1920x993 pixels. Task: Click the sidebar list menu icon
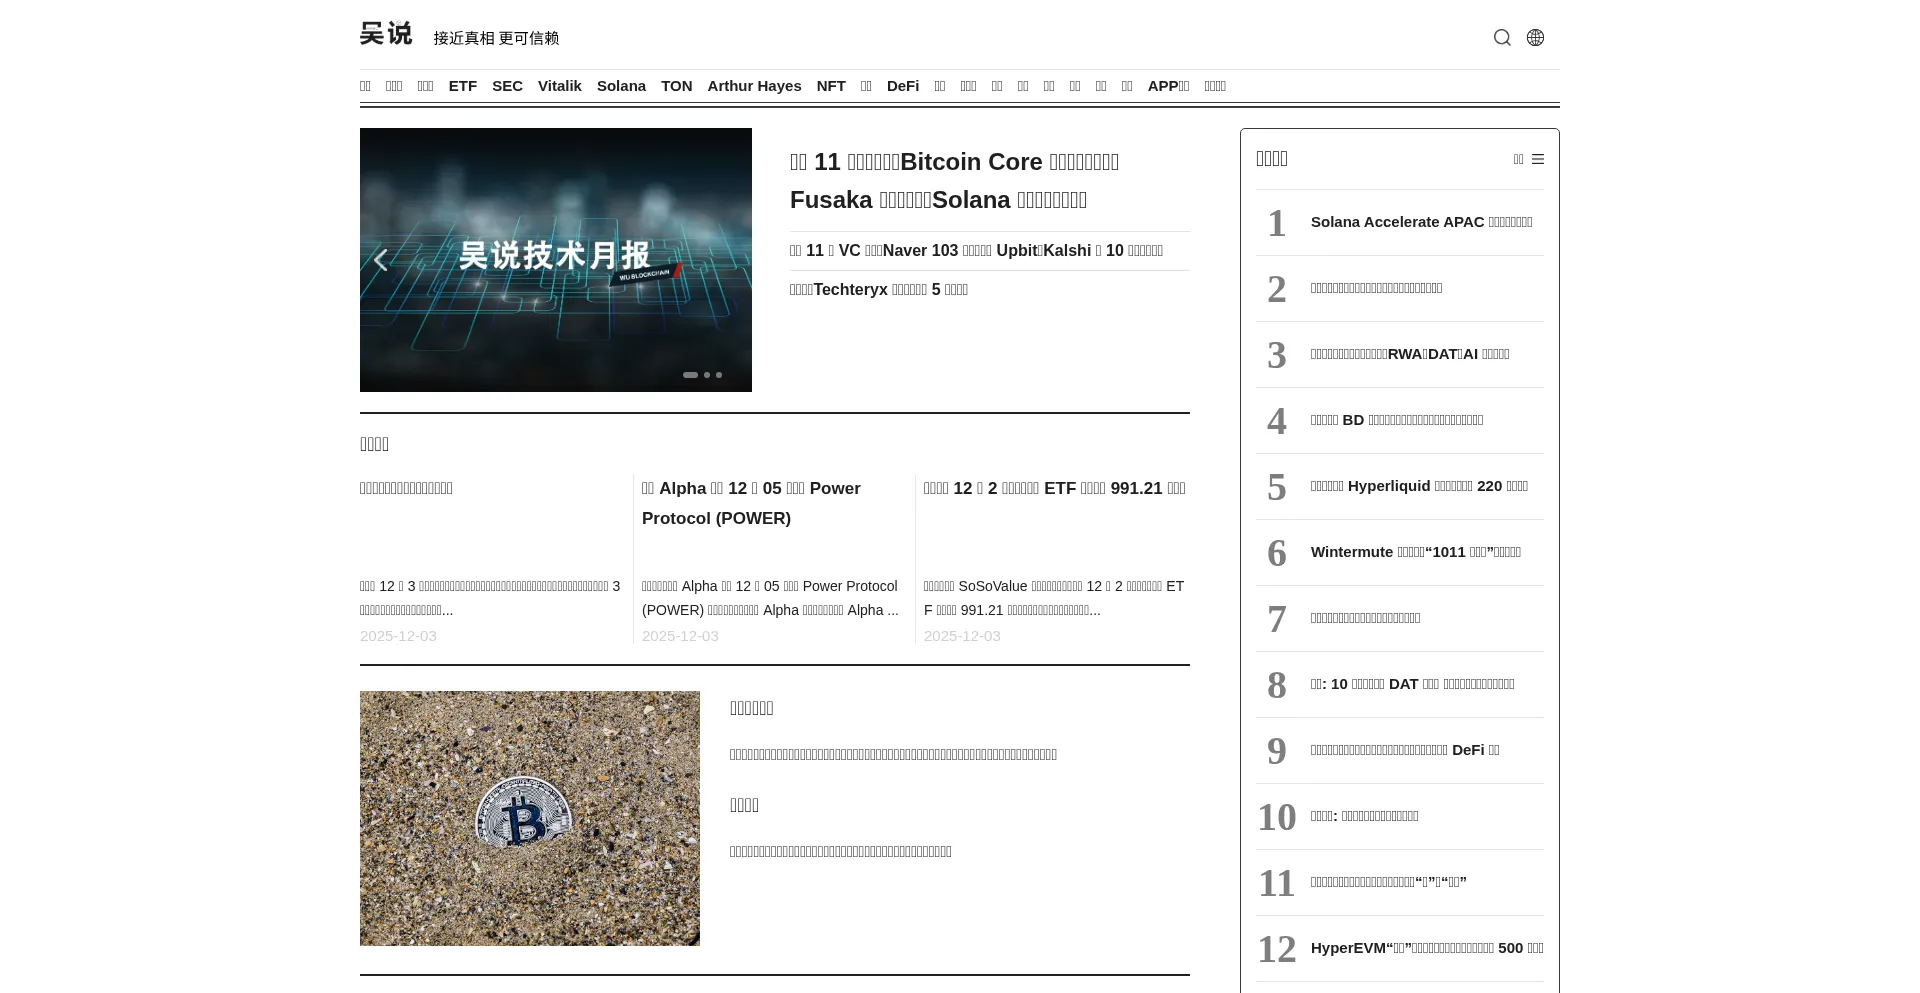(1538, 159)
